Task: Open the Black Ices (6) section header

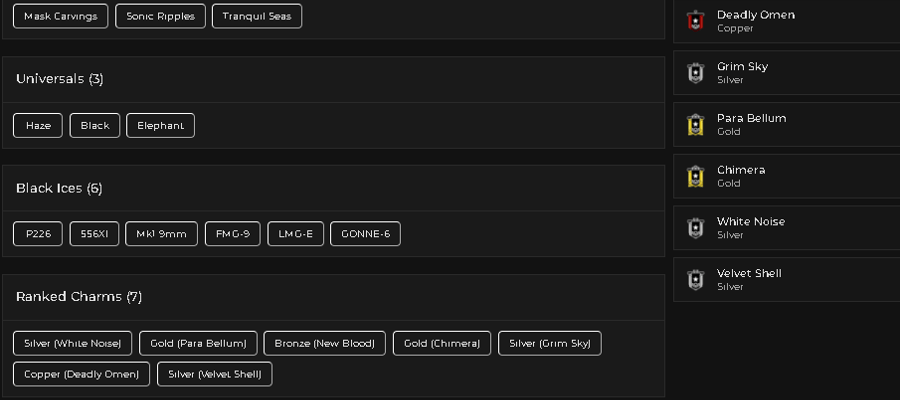Action: coord(333,188)
